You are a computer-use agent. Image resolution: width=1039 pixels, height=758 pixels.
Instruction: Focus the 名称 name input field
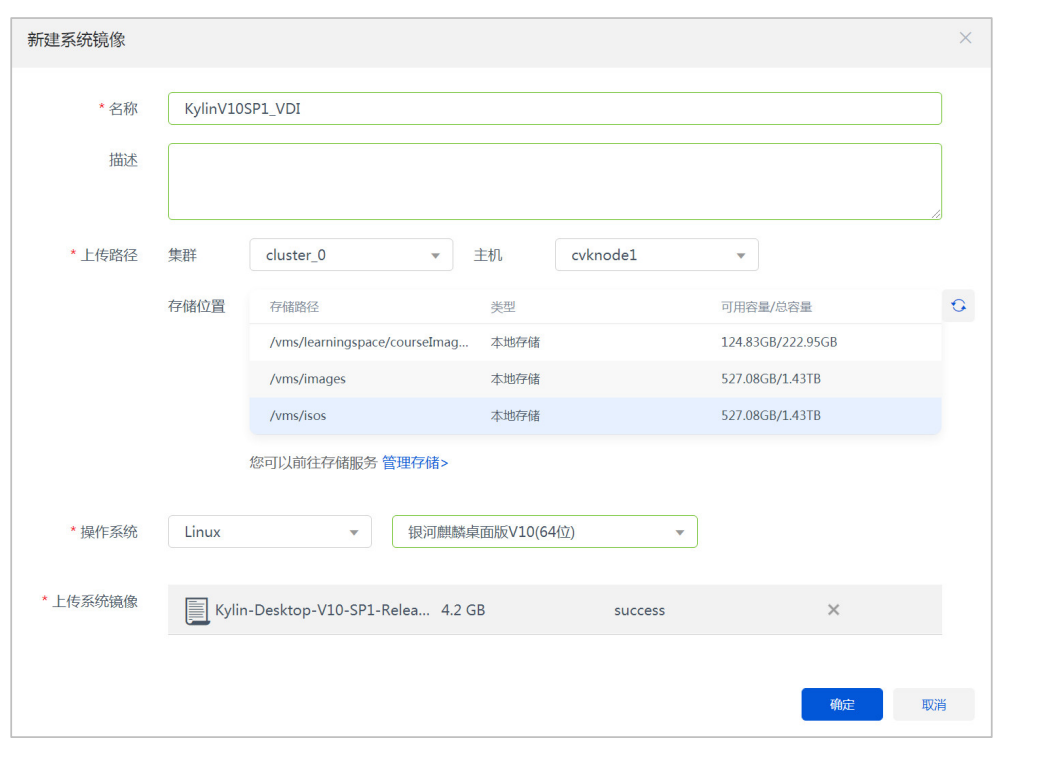pyautogui.click(x=554, y=109)
